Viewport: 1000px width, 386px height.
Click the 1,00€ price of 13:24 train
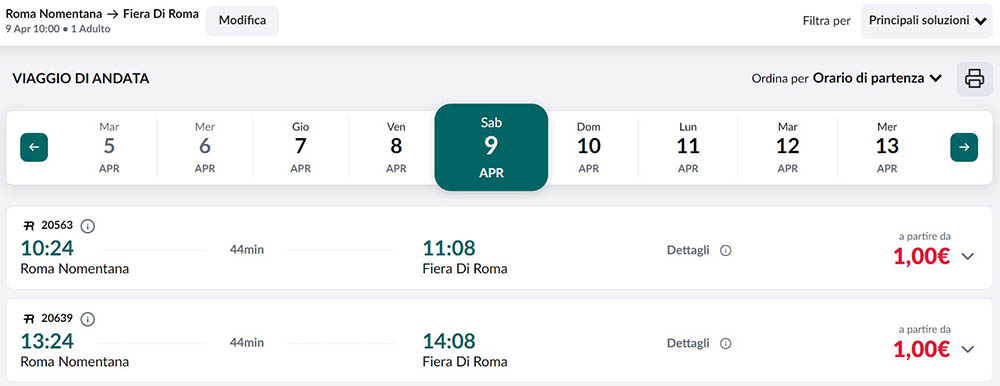pyautogui.click(x=922, y=350)
